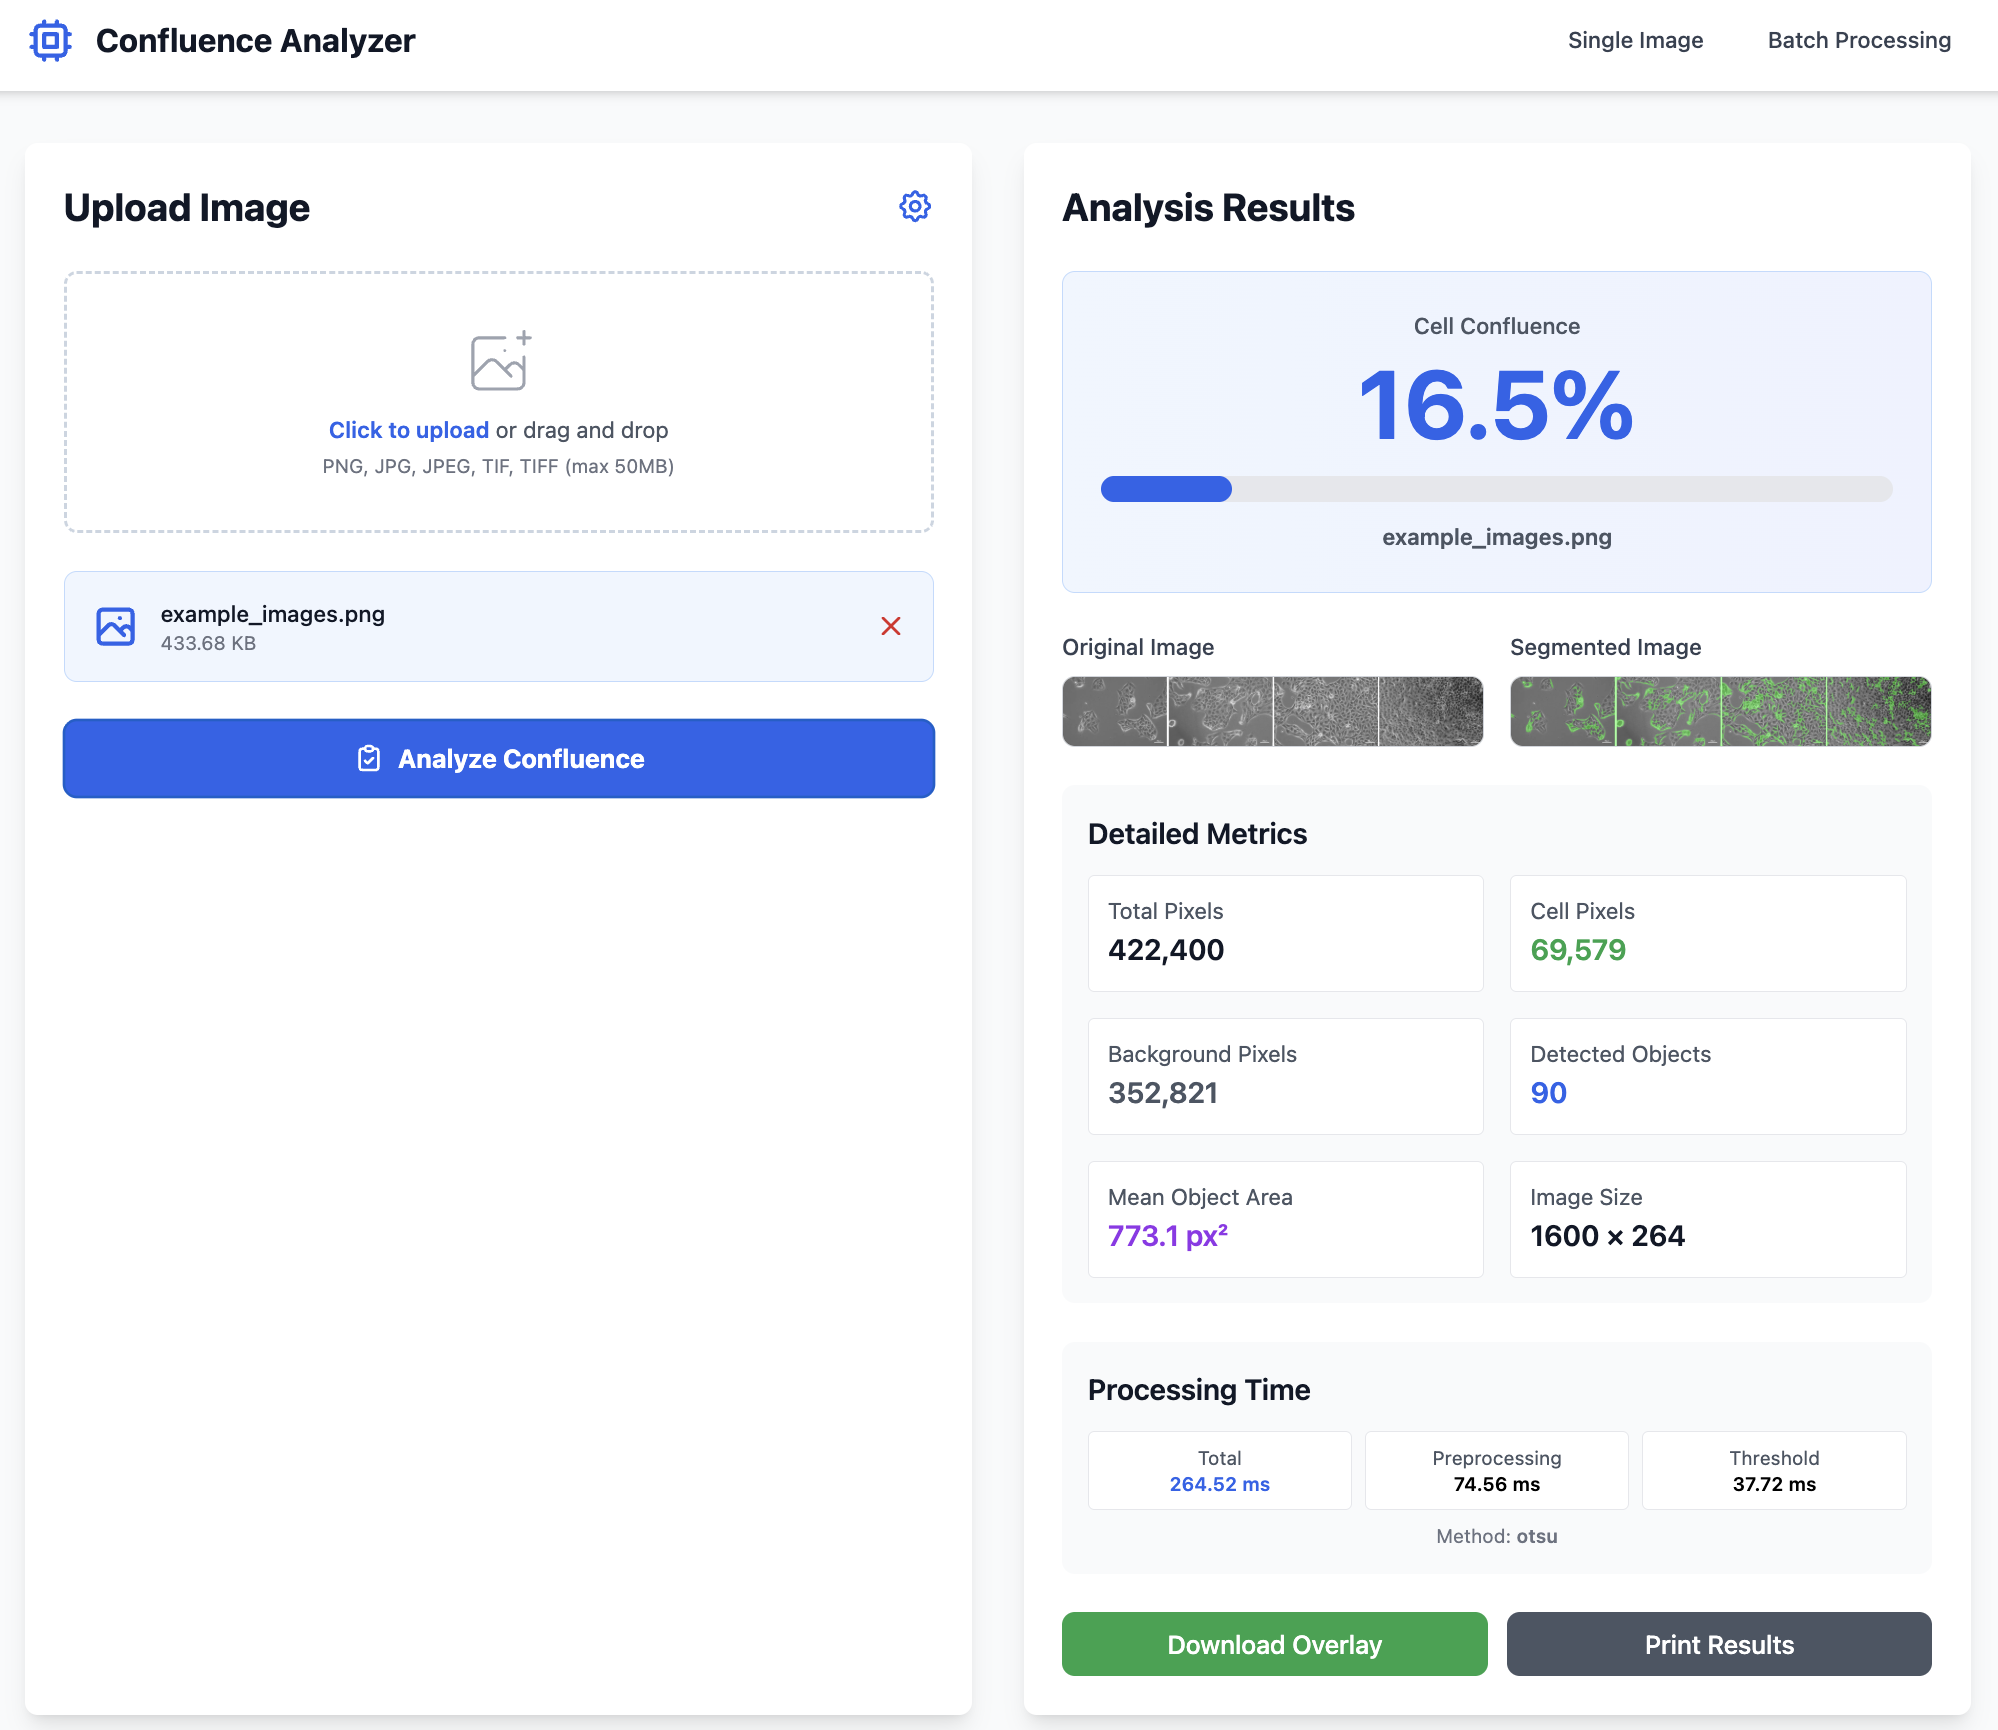The height and width of the screenshot is (1730, 1998).
Task: Remove example_images.png using the red X
Action: (891, 627)
